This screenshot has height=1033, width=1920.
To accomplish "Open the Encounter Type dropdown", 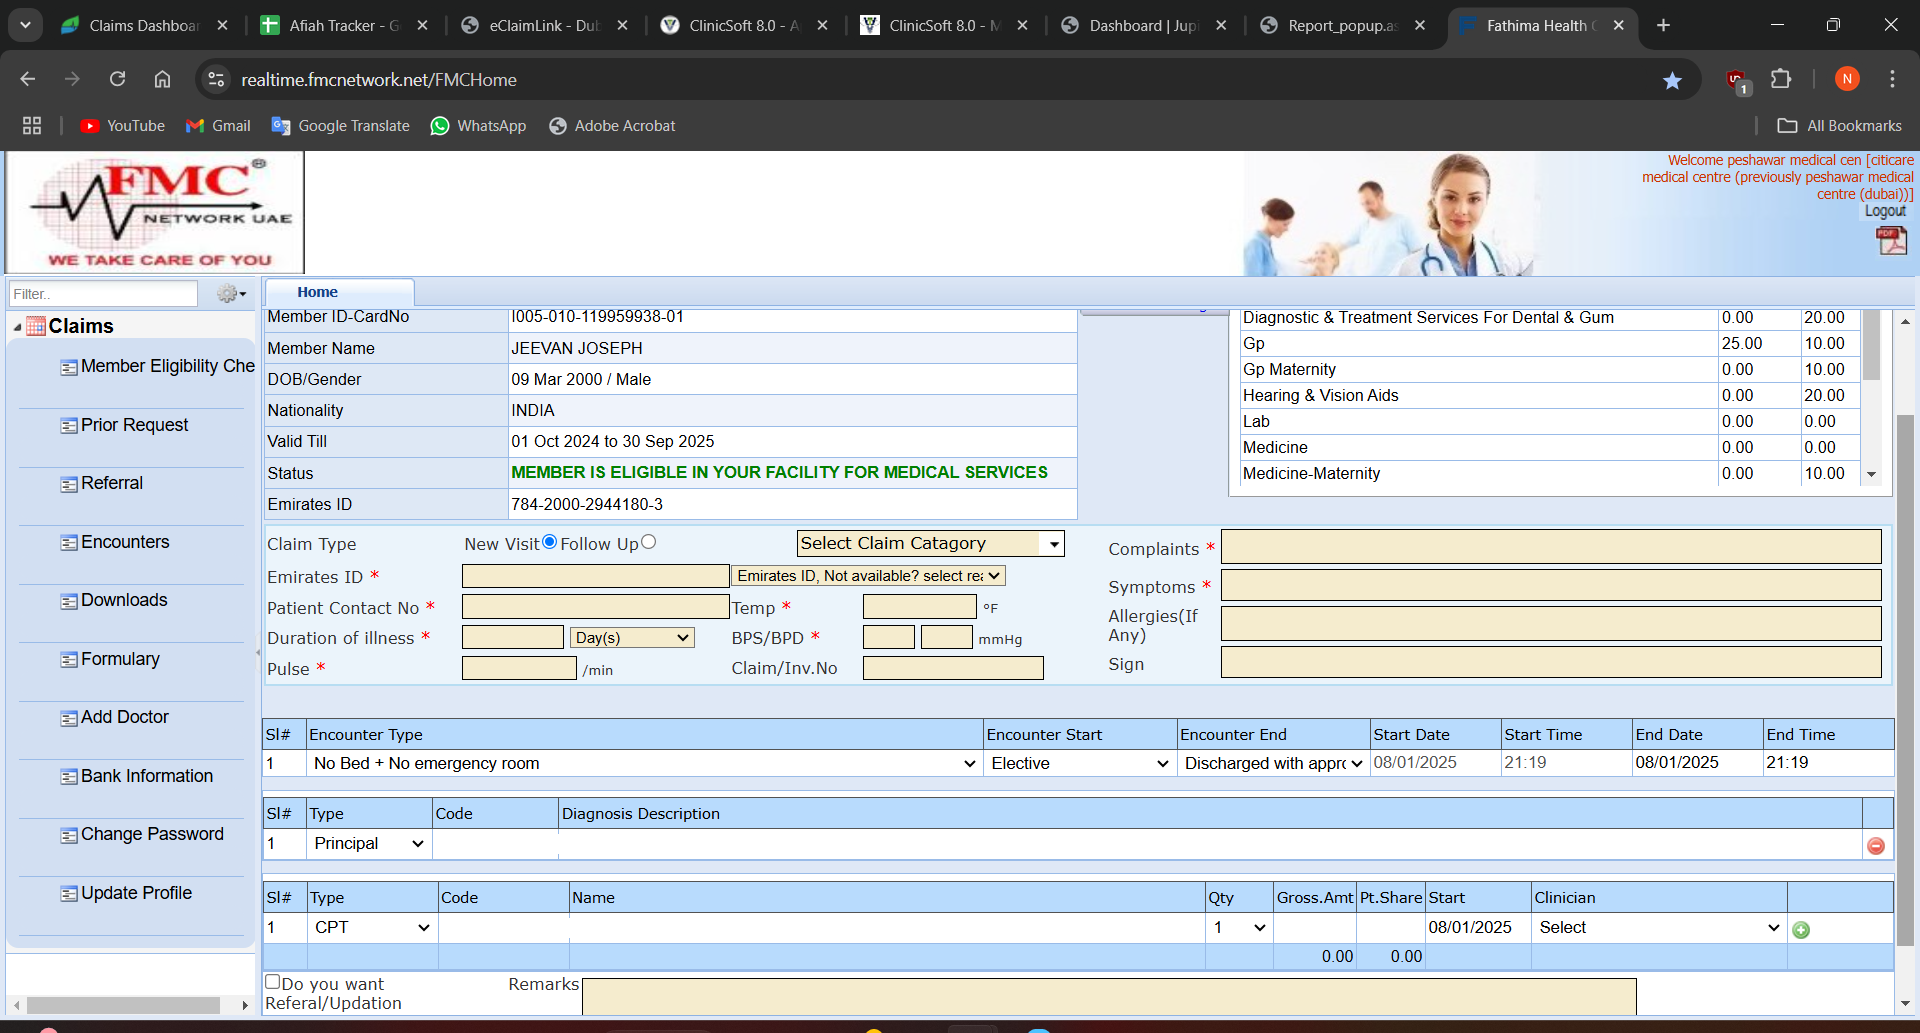I will click(x=644, y=764).
